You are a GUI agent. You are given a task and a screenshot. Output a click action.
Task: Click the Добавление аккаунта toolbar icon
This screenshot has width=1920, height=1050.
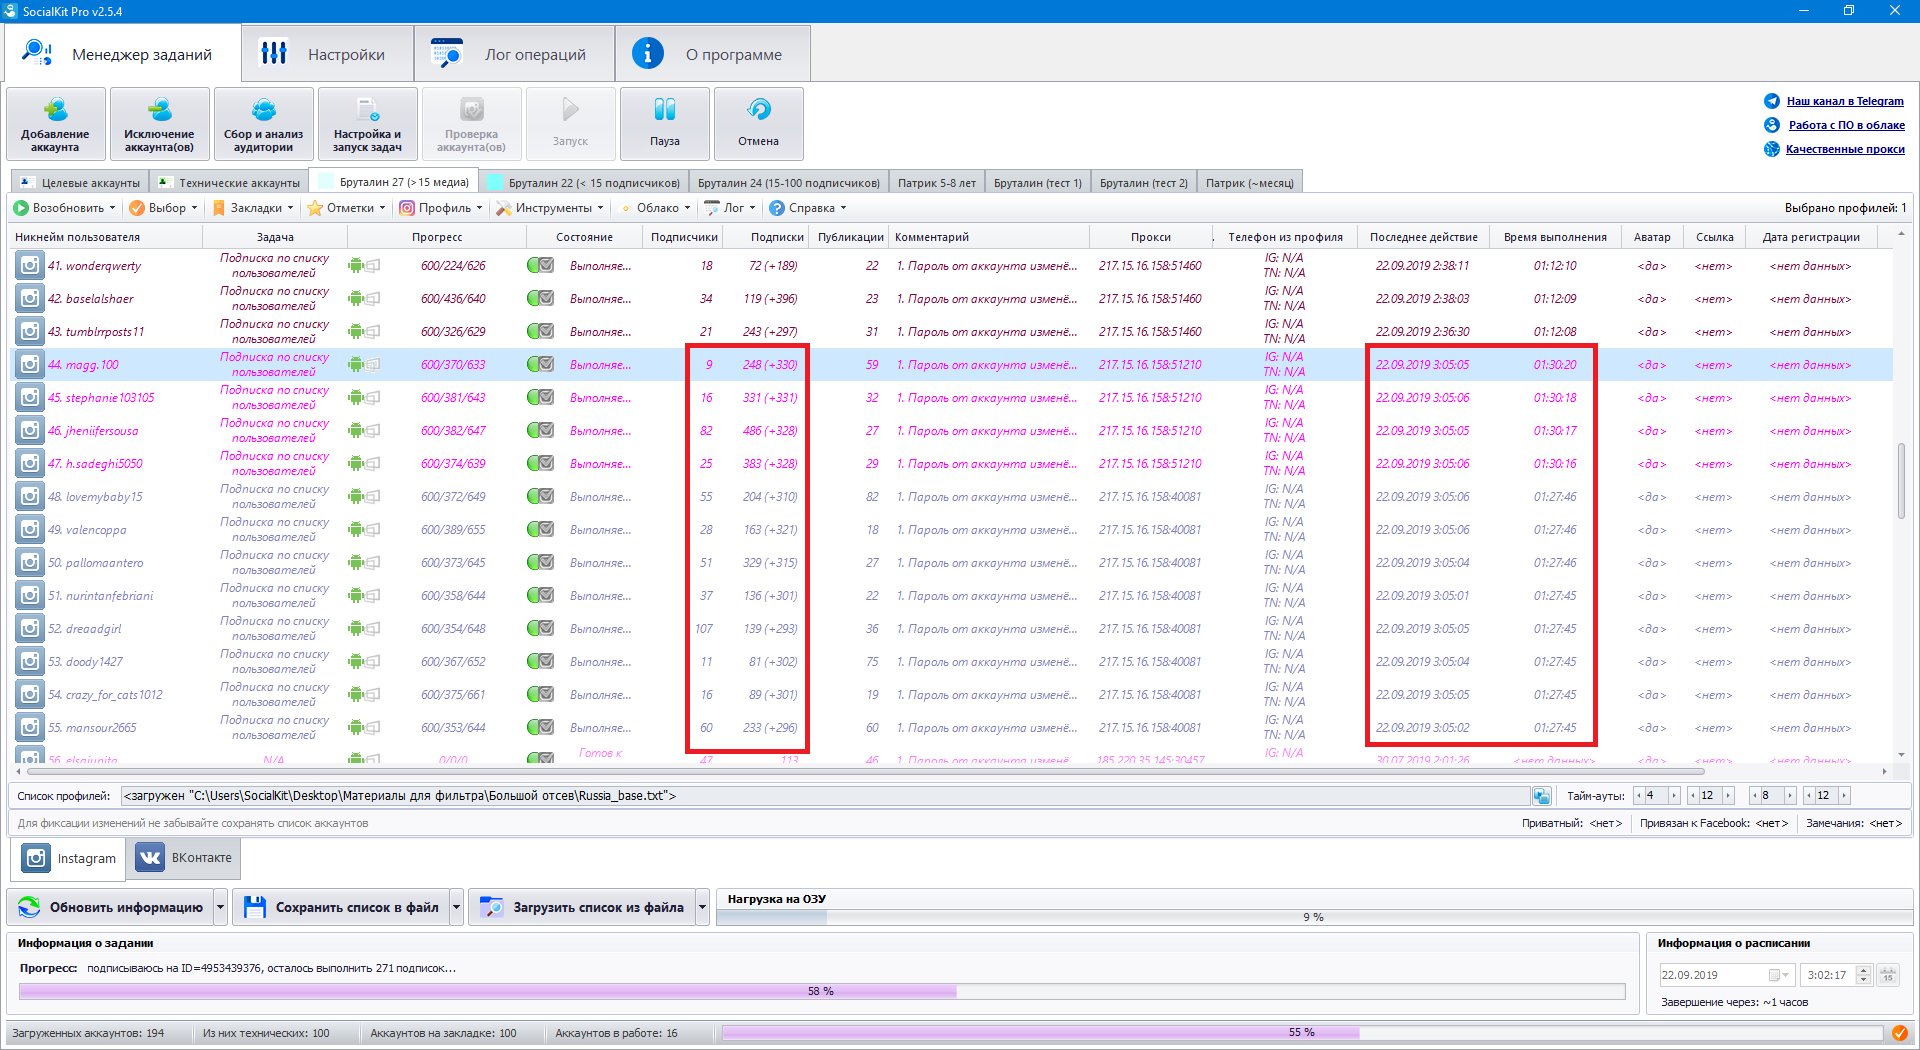[x=56, y=110]
